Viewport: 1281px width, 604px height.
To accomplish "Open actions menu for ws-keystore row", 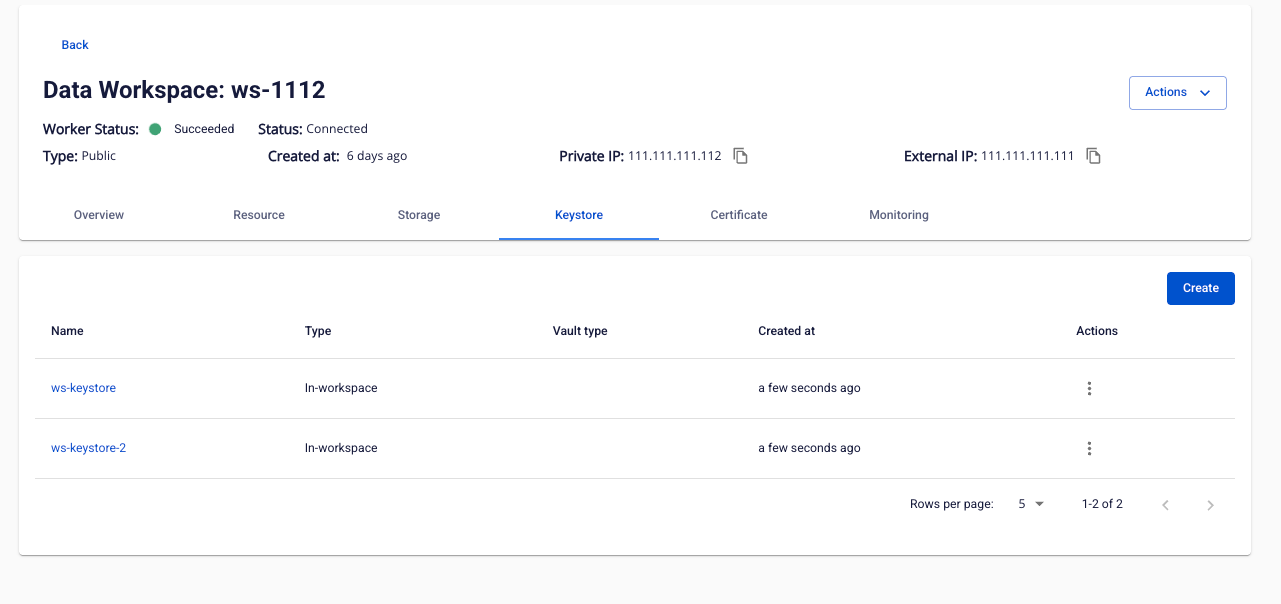I will [x=1089, y=389].
